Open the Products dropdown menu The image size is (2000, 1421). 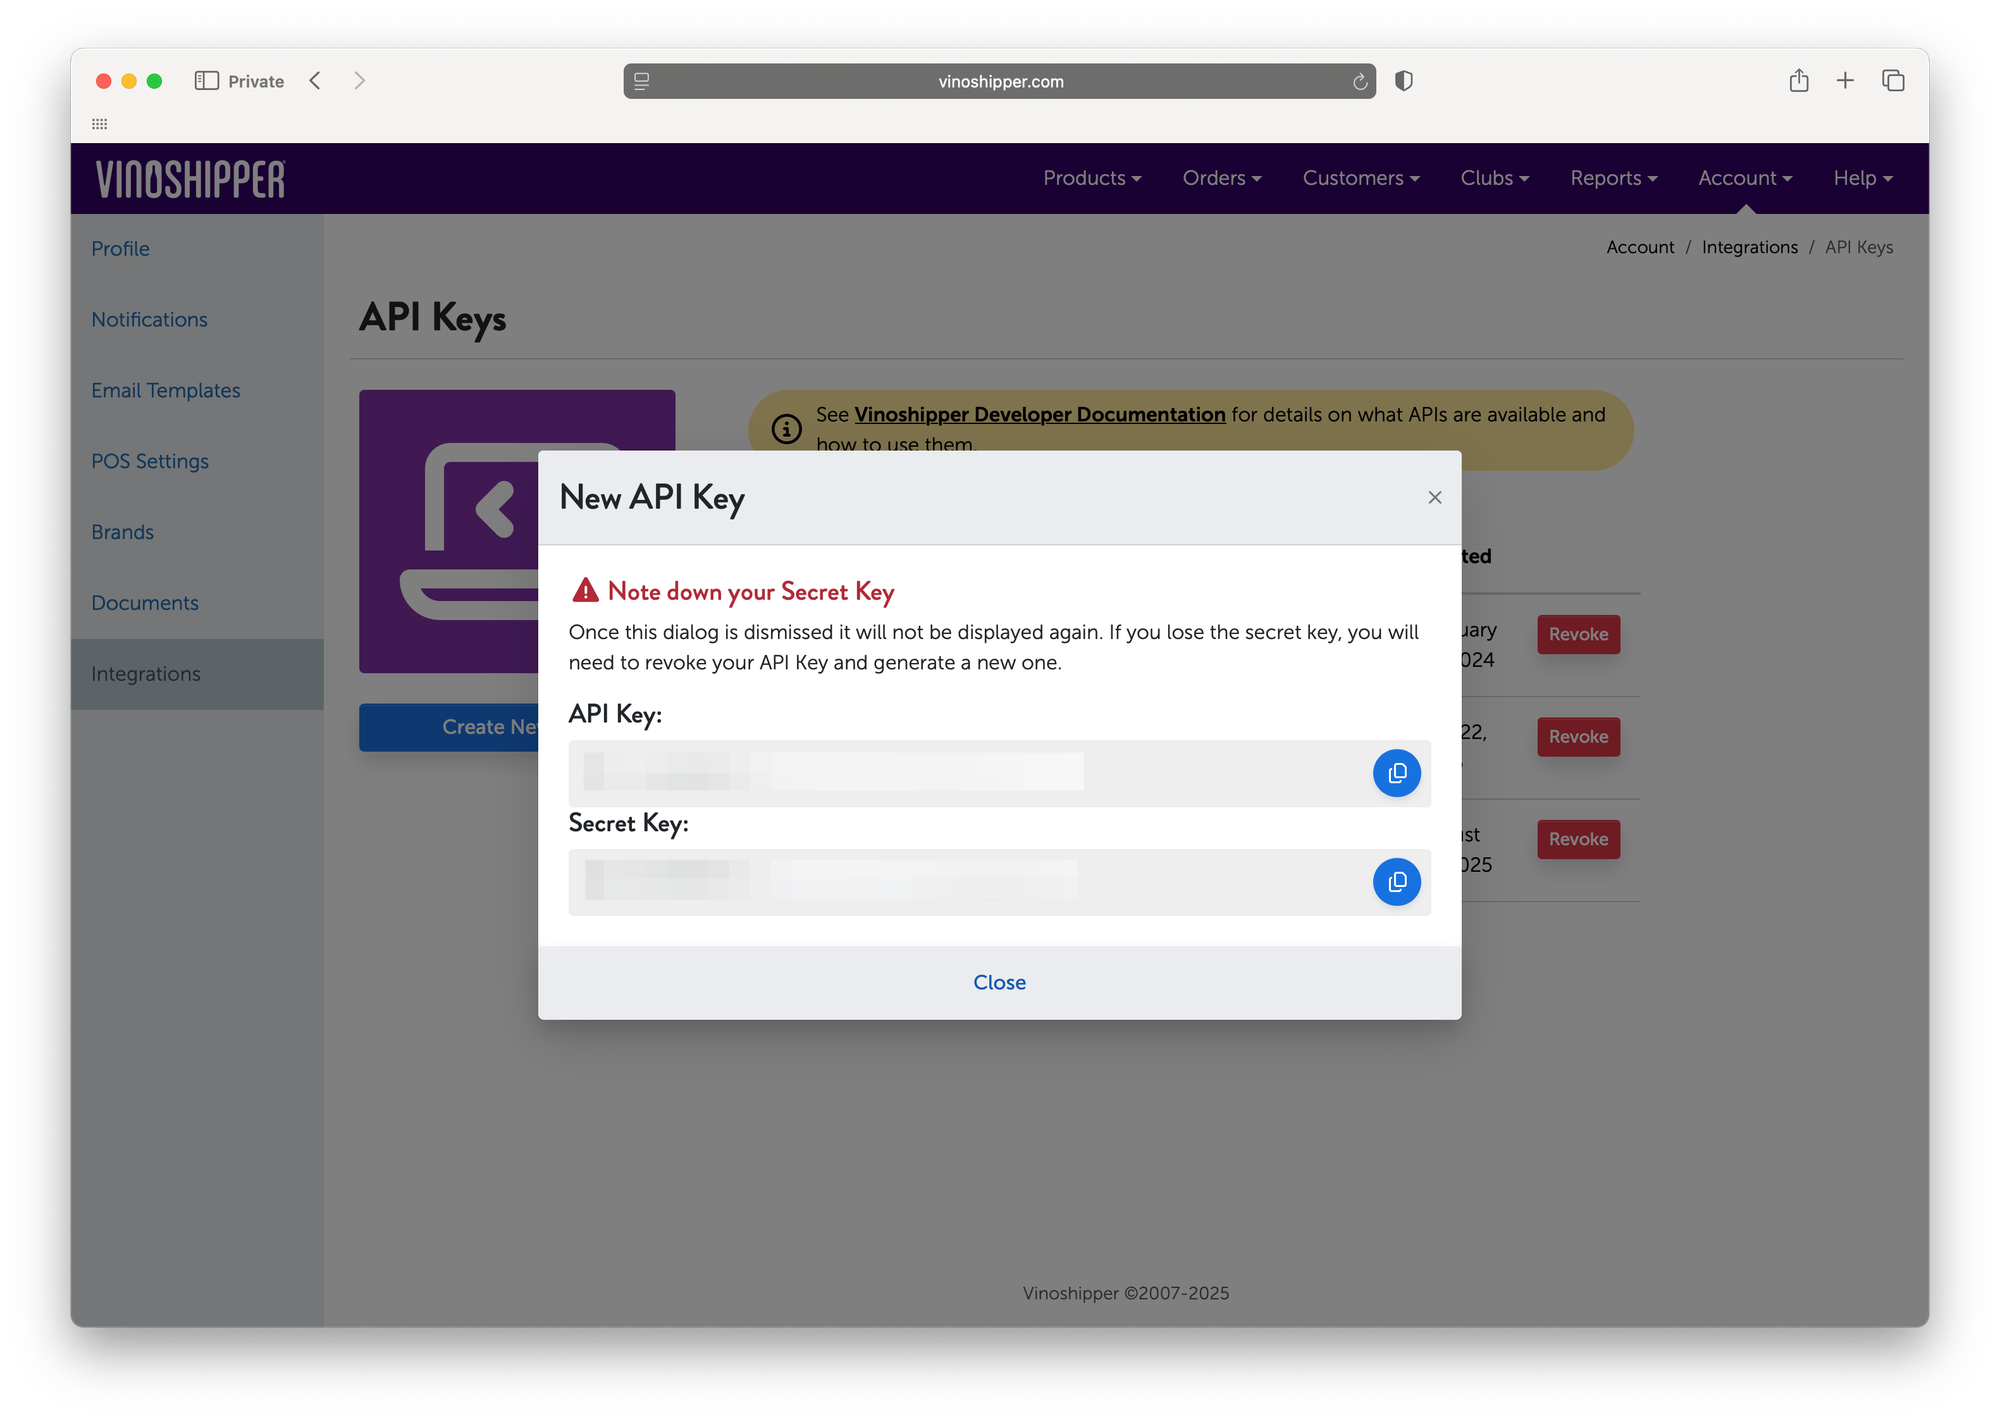click(1092, 178)
